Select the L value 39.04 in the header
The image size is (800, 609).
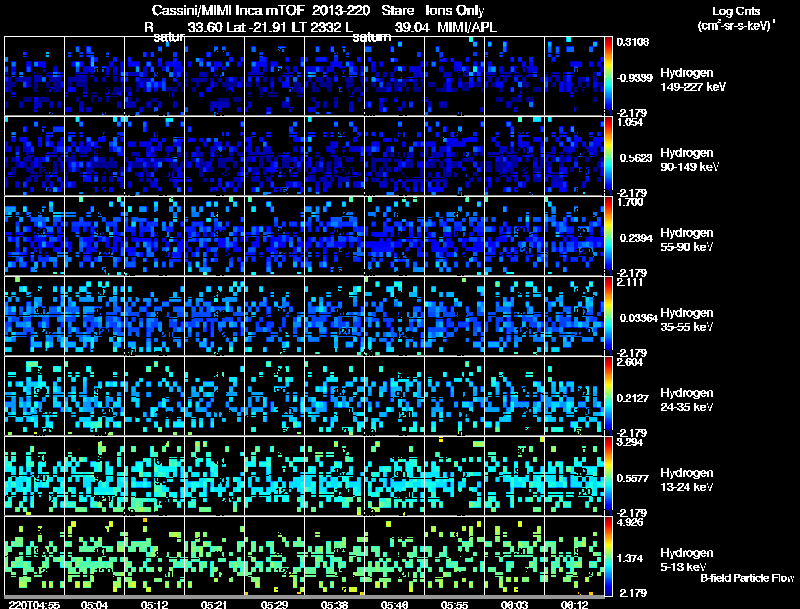(x=412, y=28)
